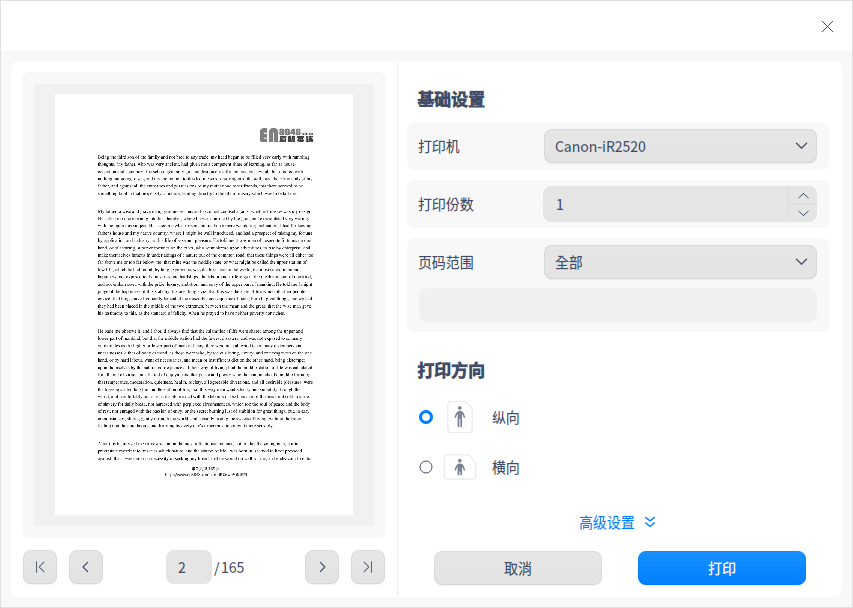The image size is (853, 608).
Task: Increase print copies with up arrow
Action: click(x=803, y=196)
